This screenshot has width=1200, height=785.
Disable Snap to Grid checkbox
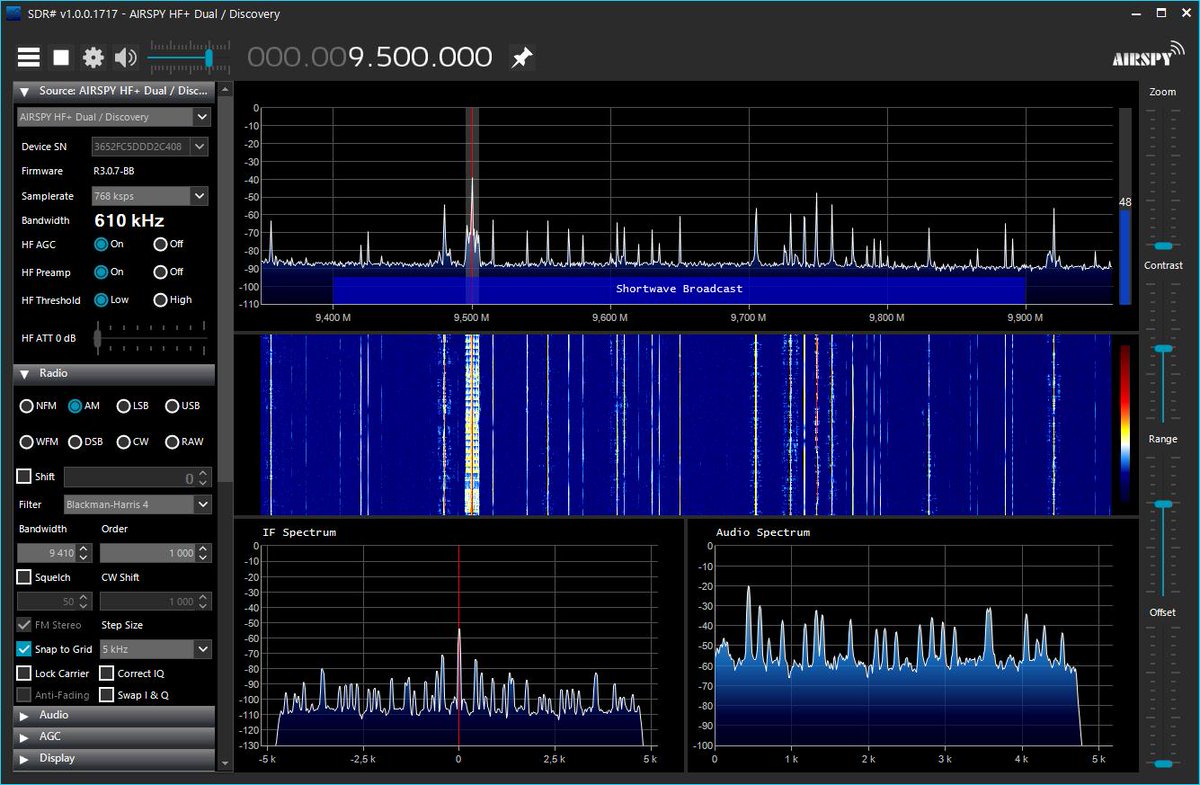(24, 649)
